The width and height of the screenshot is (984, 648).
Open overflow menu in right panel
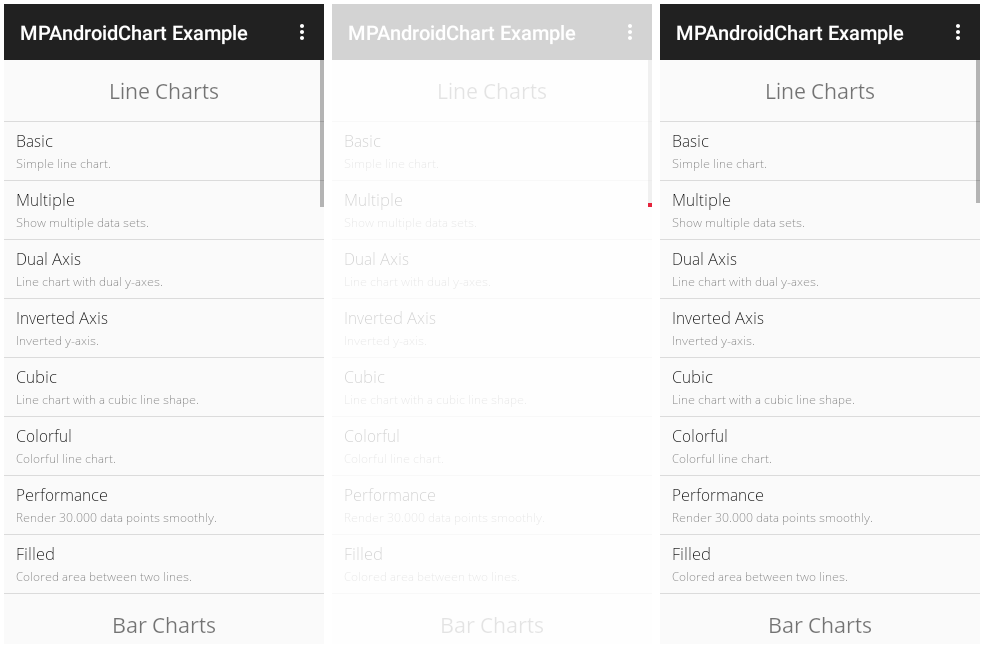click(x=958, y=32)
